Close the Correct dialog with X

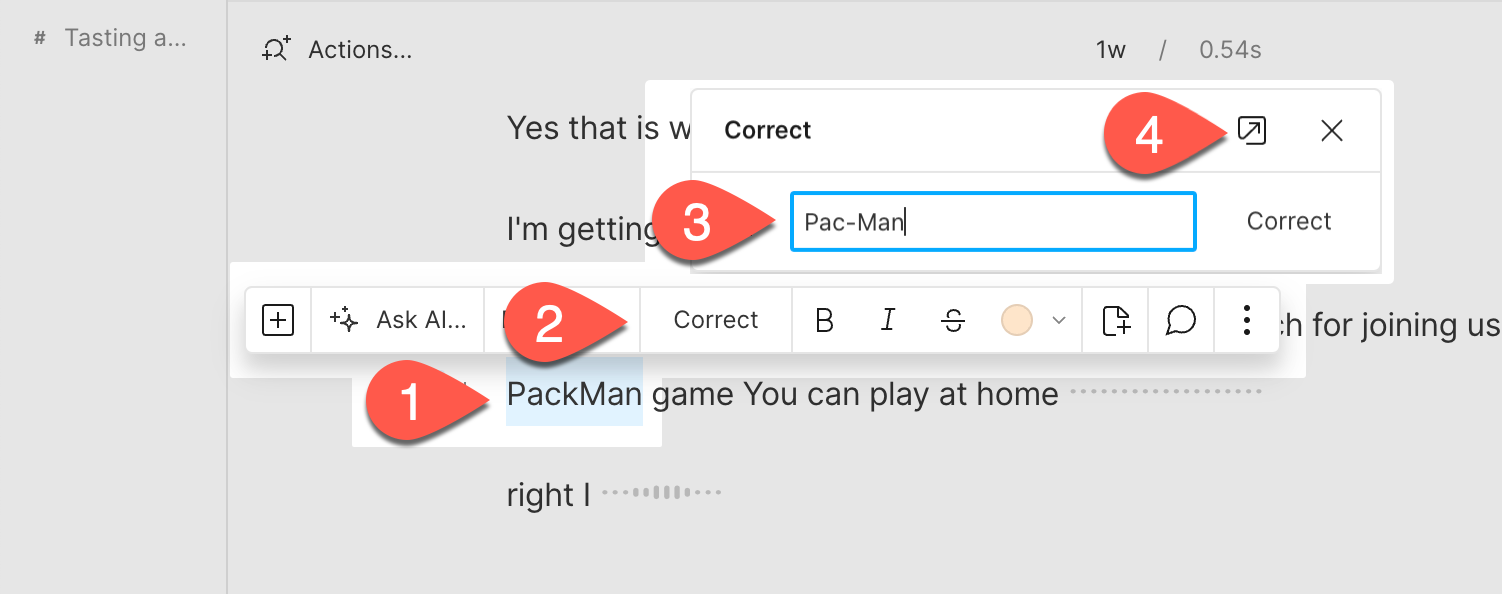[1332, 130]
